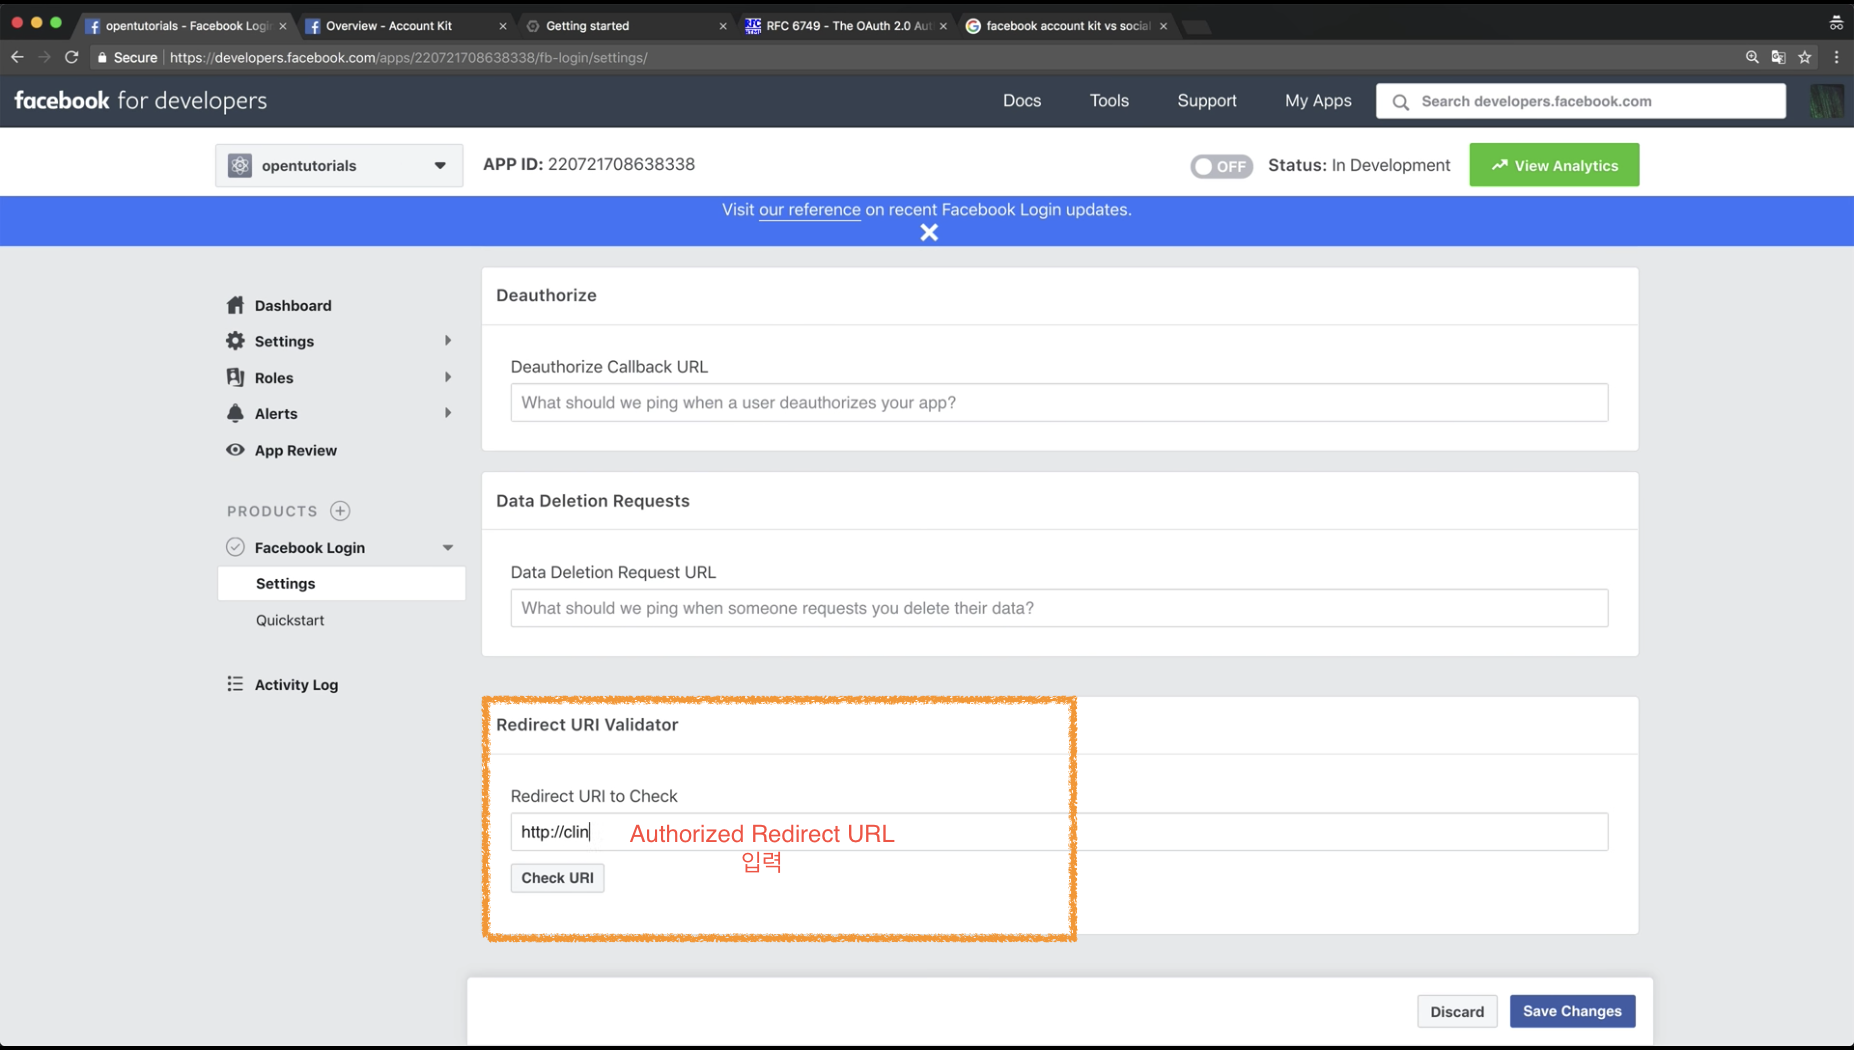Open the user profile avatar
Screen dimensions: 1854x1050
pyautogui.click(x=1827, y=101)
